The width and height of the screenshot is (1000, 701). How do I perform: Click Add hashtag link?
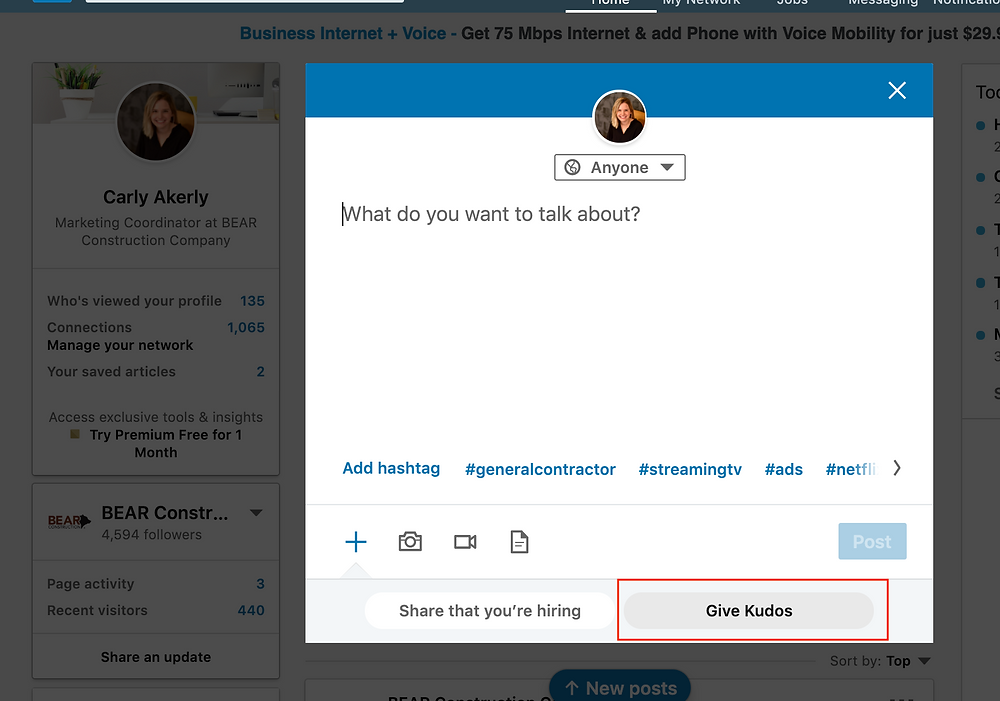pyautogui.click(x=391, y=469)
